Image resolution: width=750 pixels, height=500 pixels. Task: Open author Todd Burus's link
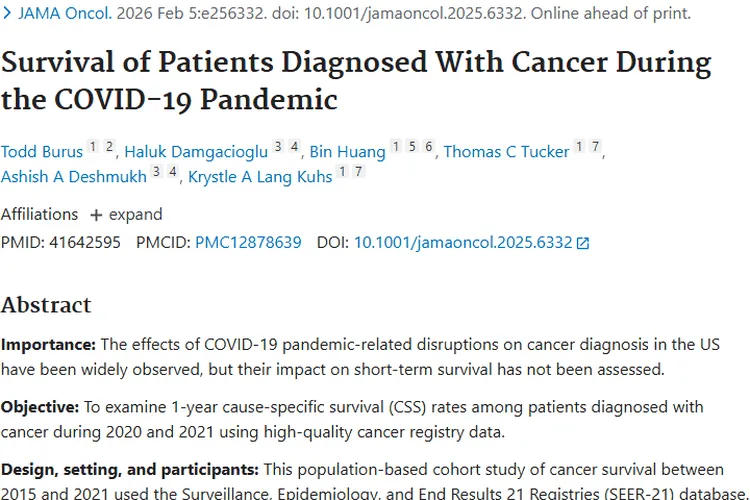(40, 152)
